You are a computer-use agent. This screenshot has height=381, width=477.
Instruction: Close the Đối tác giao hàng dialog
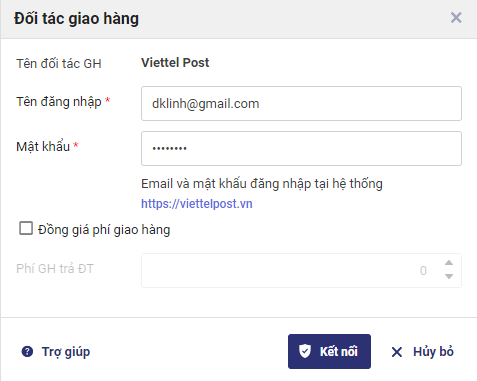point(456,18)
